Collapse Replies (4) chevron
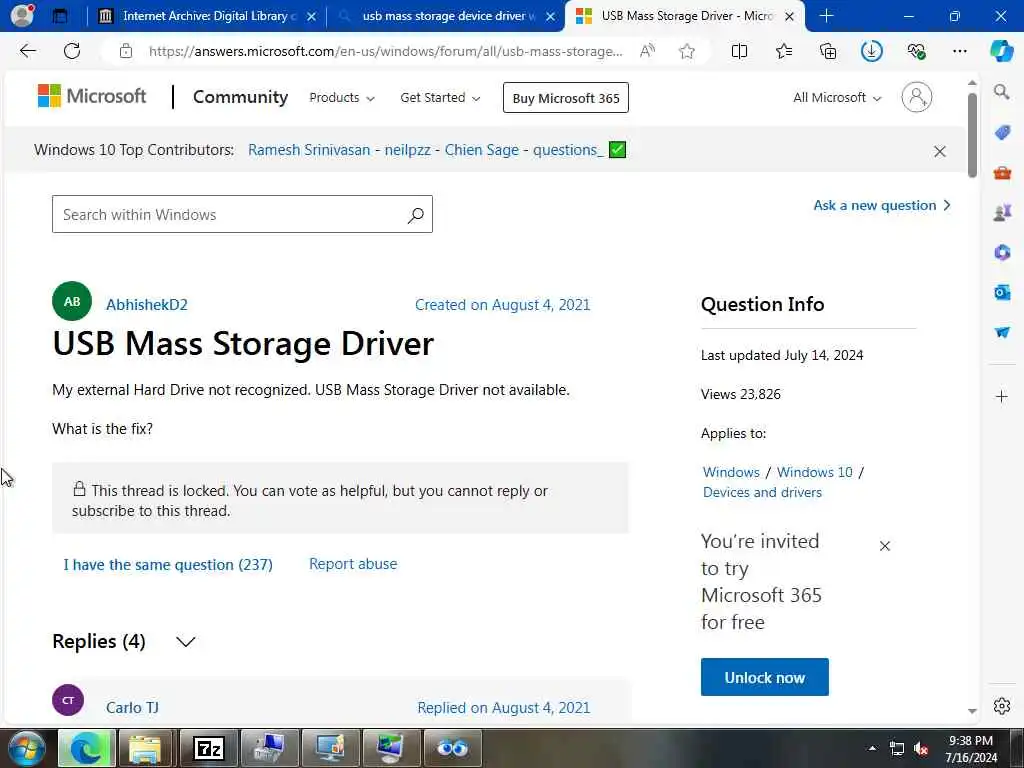The image size is (1024, 768). [x=185, y=642]
